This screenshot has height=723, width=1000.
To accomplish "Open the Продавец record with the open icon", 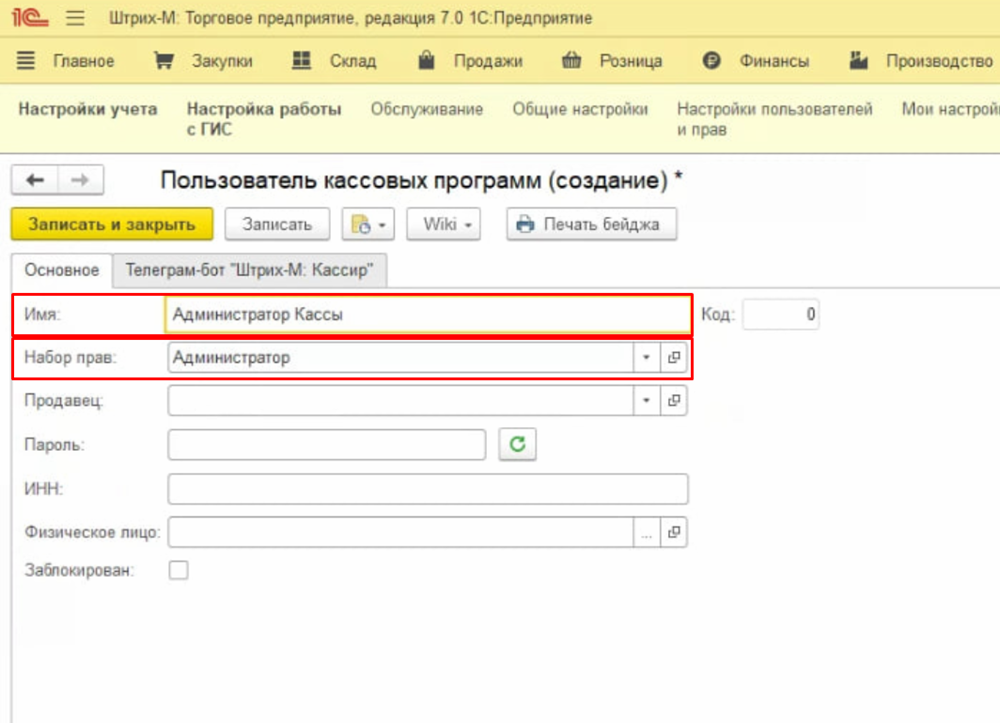I will coord(674,401).
